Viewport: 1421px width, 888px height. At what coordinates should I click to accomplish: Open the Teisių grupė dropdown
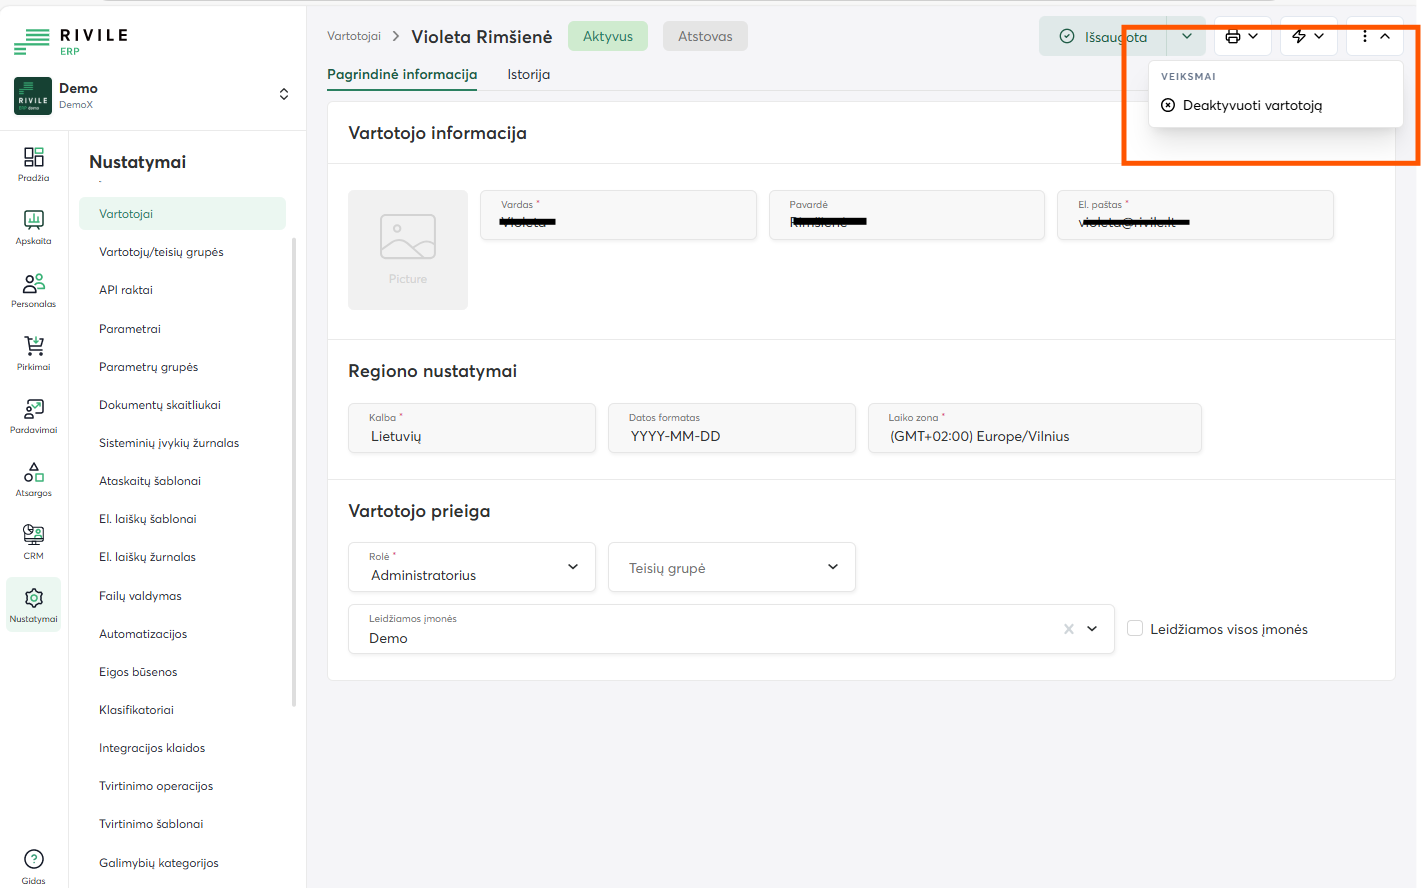coord(732,567)
